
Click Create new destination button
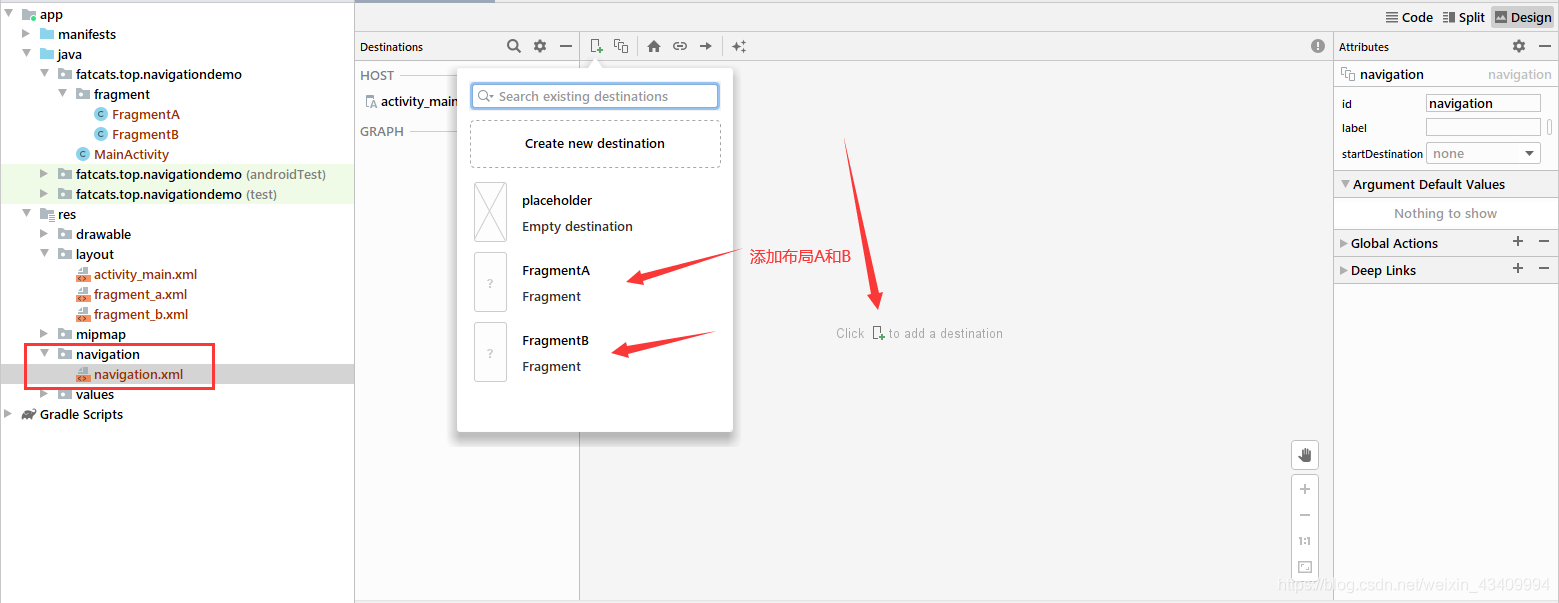pos(595,144)
